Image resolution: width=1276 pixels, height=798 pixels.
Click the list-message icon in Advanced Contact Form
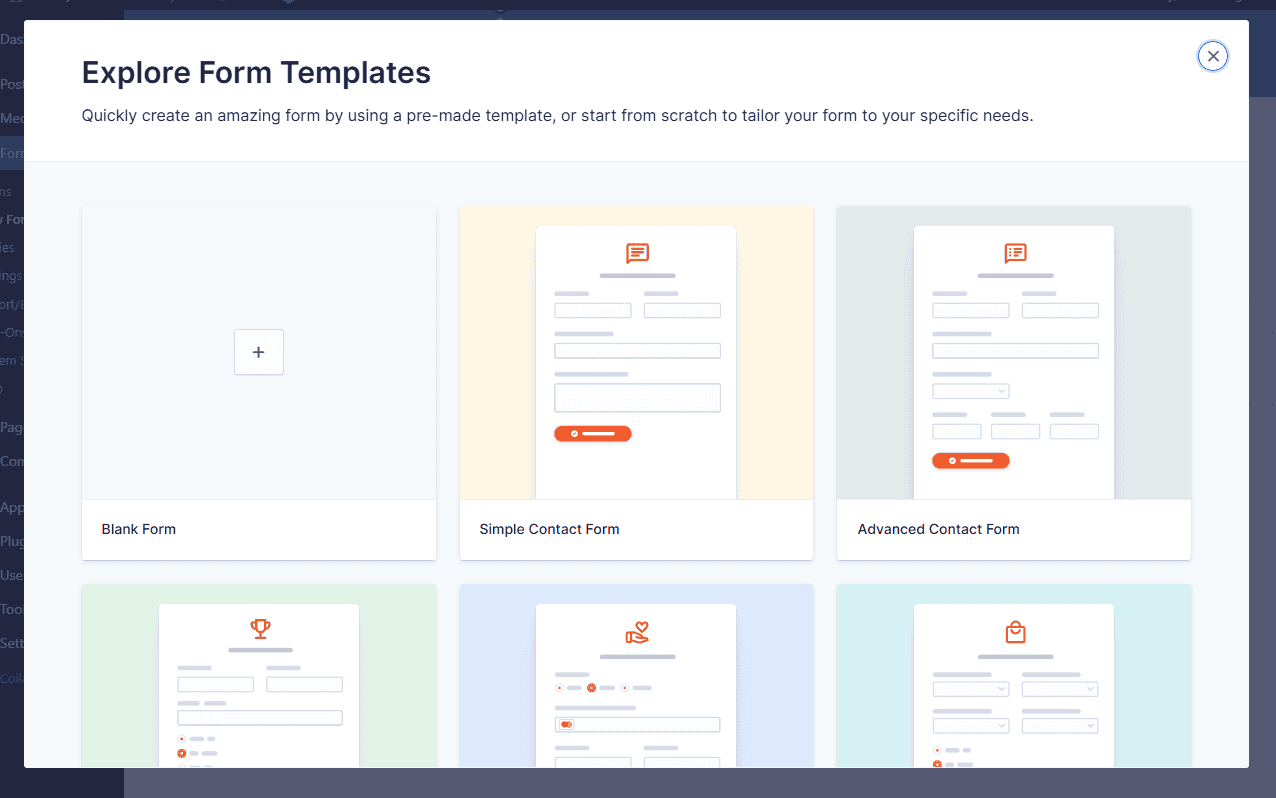pyautogui.click(x=1015, y=253)
